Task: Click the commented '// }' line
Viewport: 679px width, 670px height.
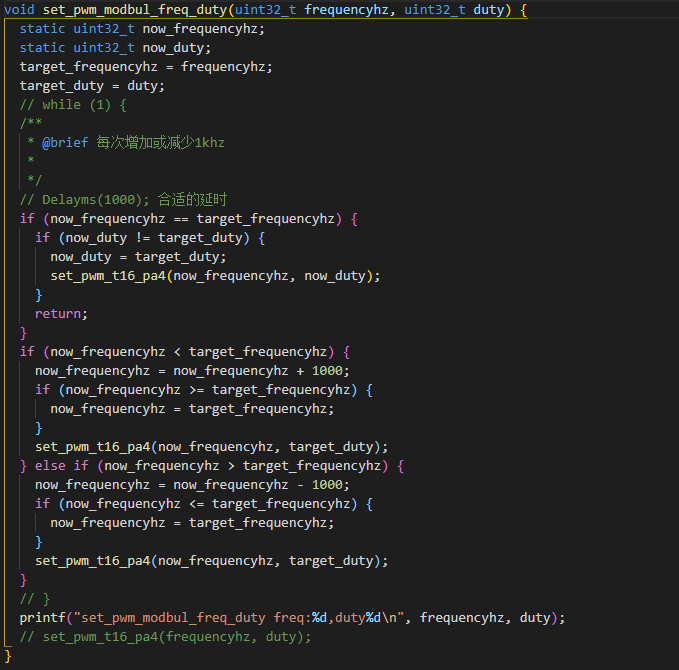Action: pos(35,599)
